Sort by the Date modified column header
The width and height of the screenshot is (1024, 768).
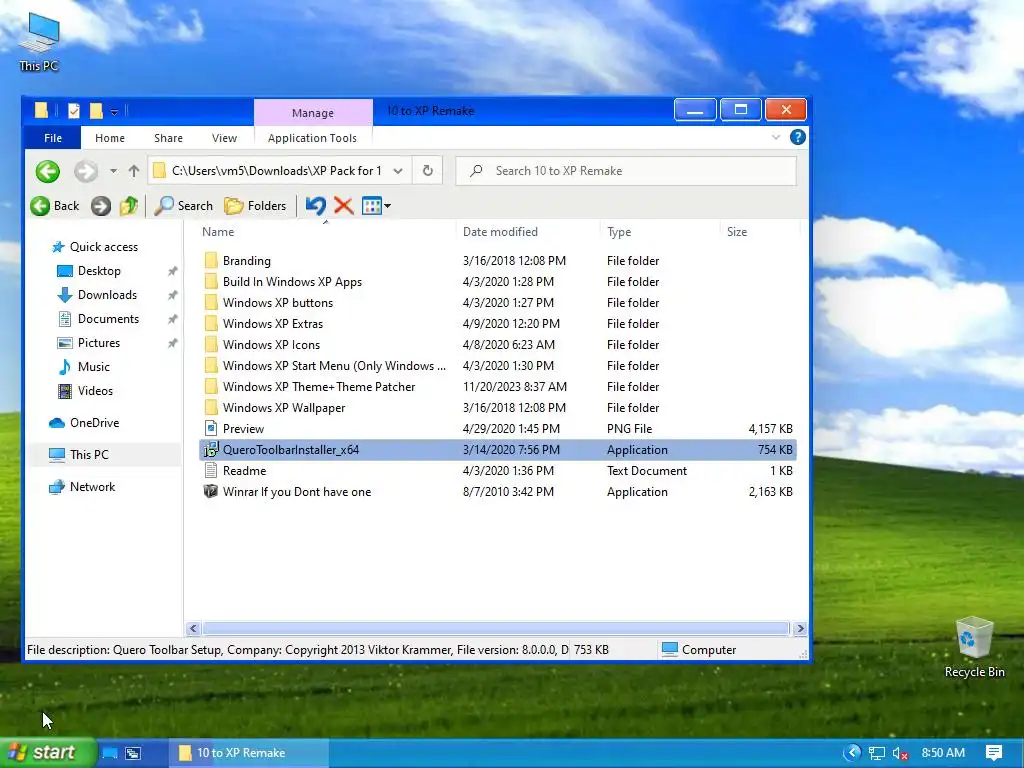tap(500, 232)
